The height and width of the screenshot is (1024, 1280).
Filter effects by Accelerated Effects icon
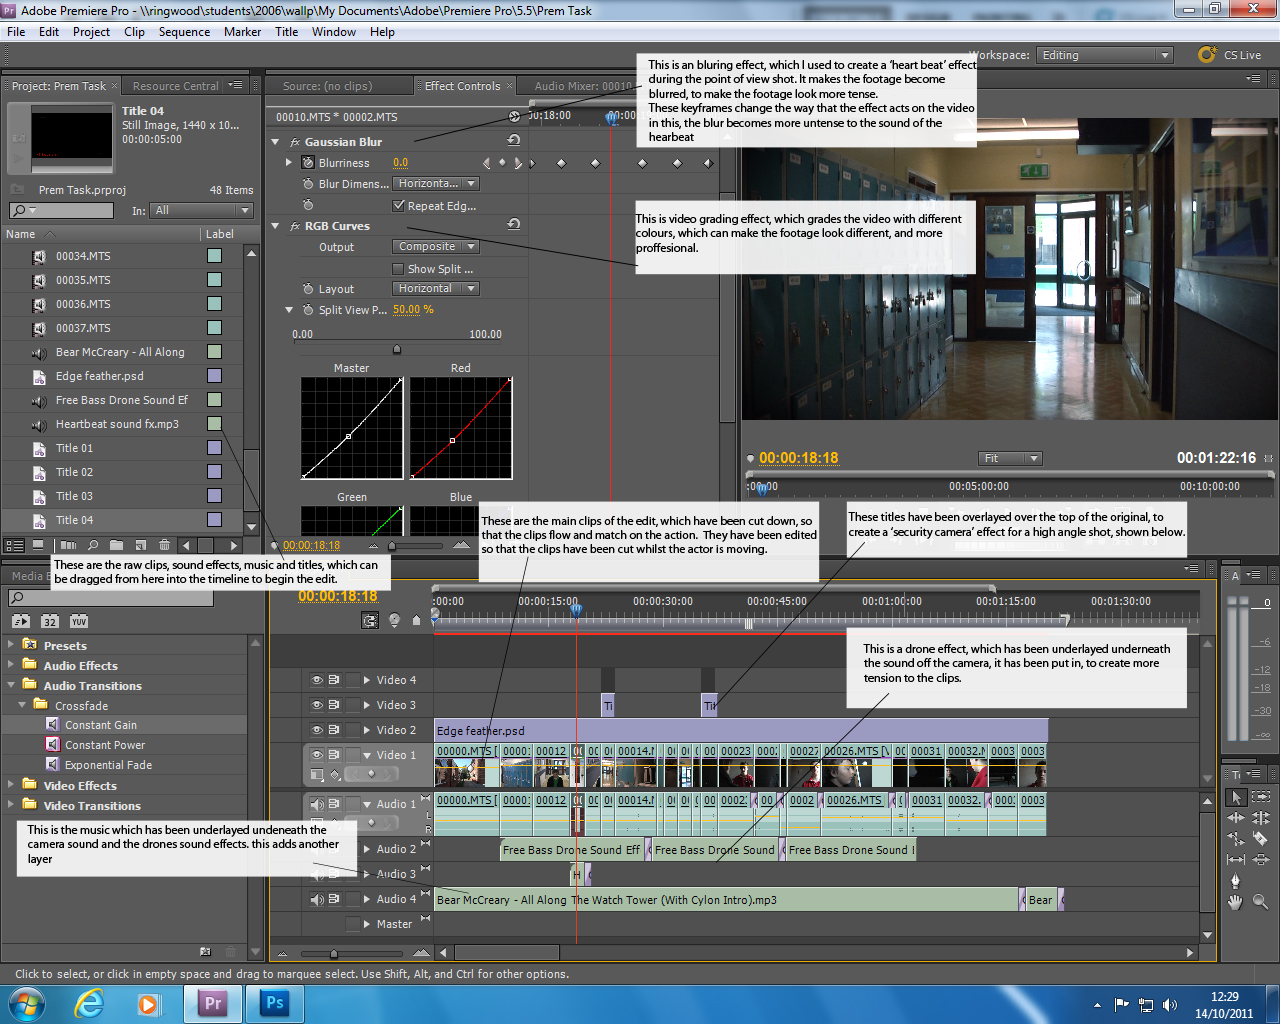coord(21,621)
